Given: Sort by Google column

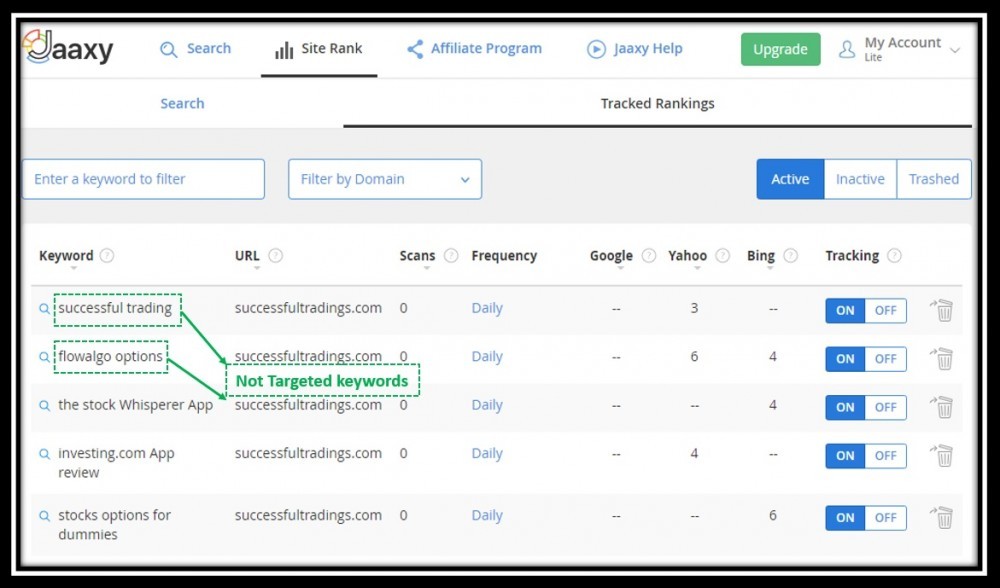Looking at the screenshot, I should point(611,256).
